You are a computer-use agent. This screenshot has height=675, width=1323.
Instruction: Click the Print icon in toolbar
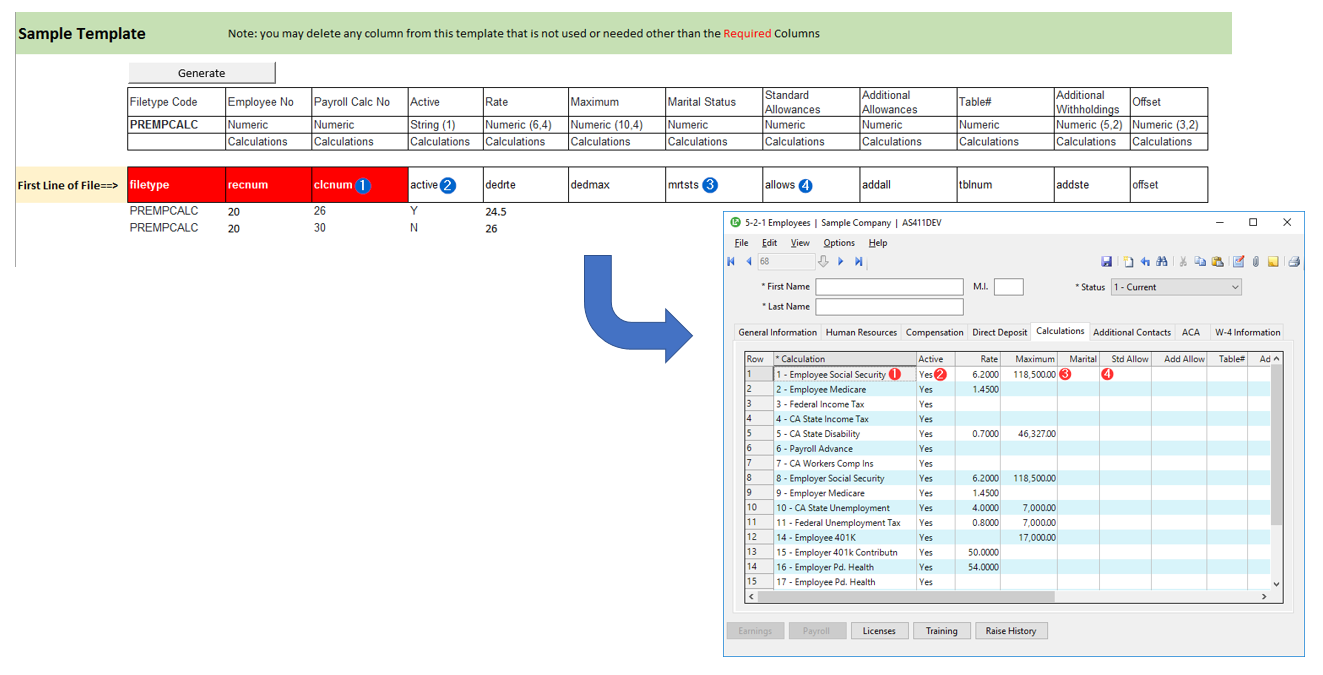coord(1293,262)
